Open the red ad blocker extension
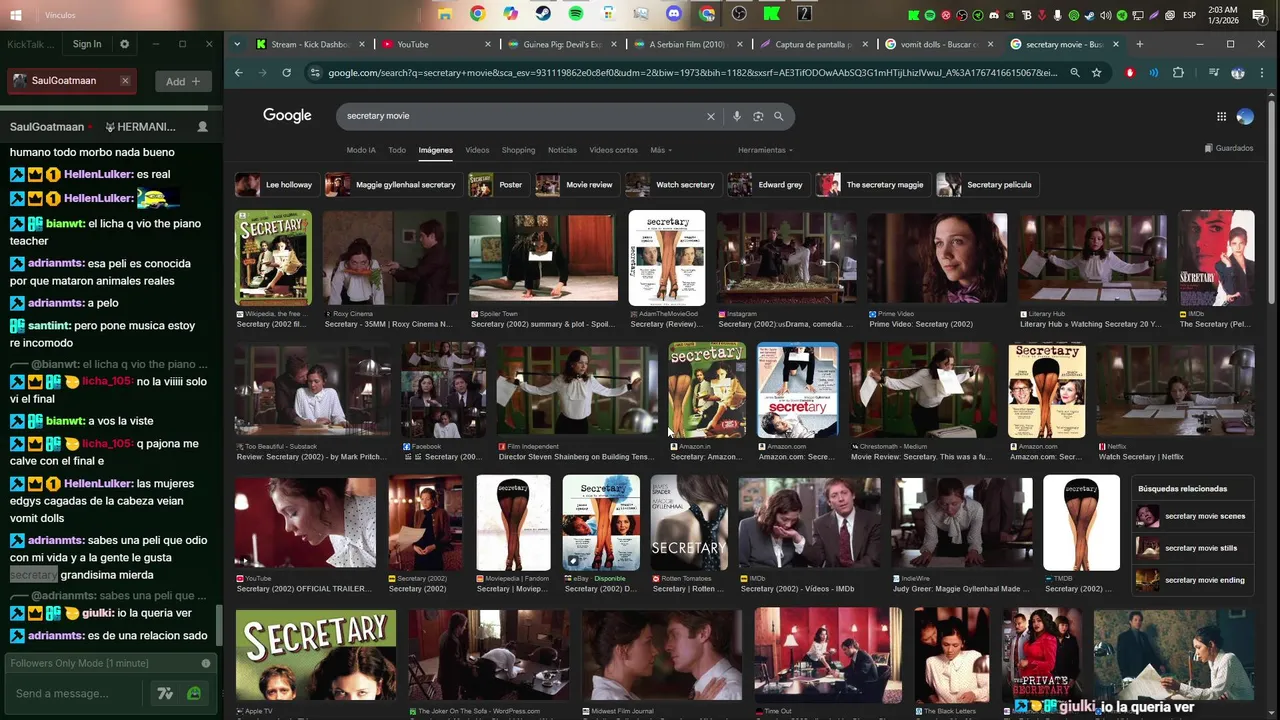Viewport: 1280px width, 720px height. coord(1130,73)
